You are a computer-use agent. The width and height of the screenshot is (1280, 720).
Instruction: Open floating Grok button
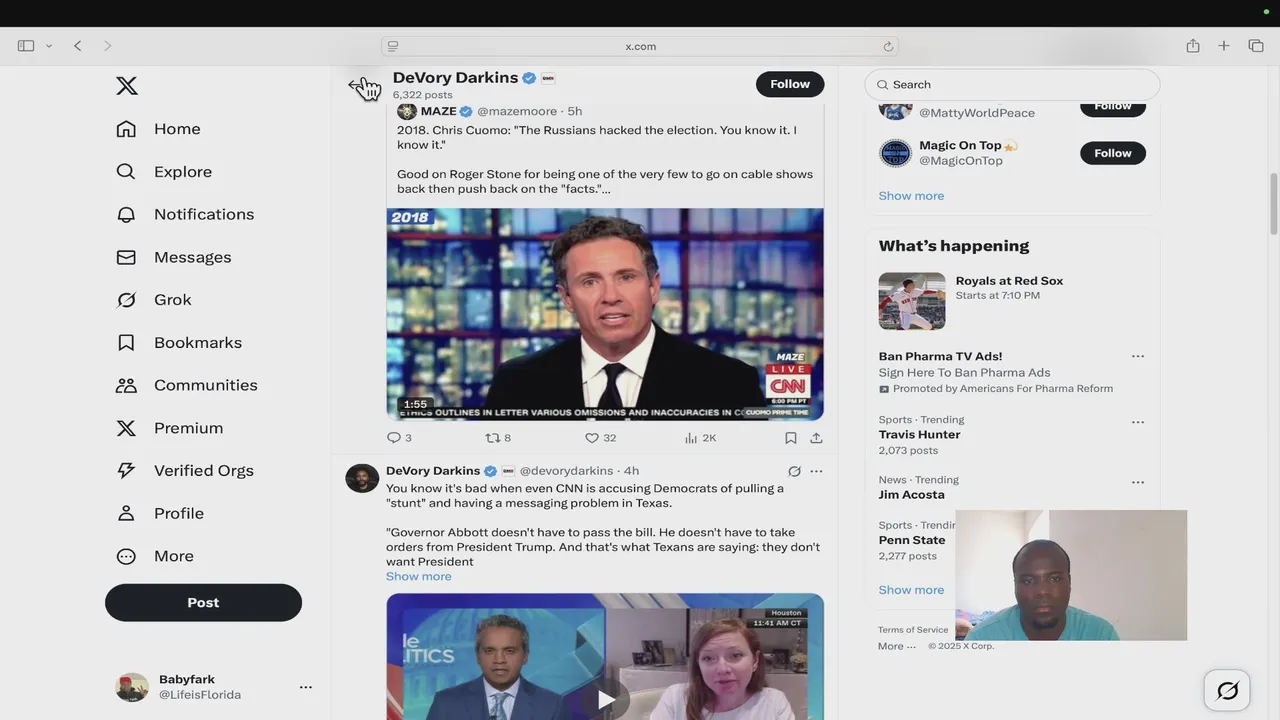[x=1227, y=691]
